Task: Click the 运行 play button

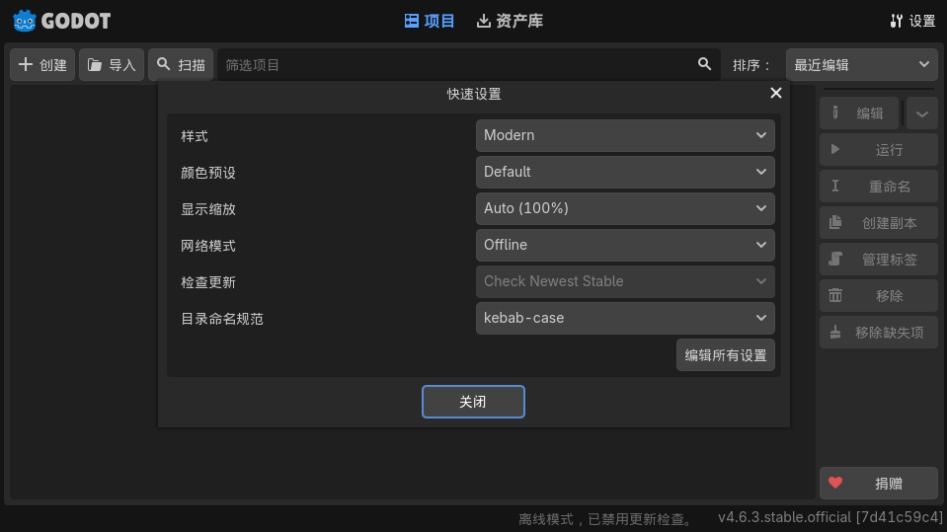Action: [879, 150]
